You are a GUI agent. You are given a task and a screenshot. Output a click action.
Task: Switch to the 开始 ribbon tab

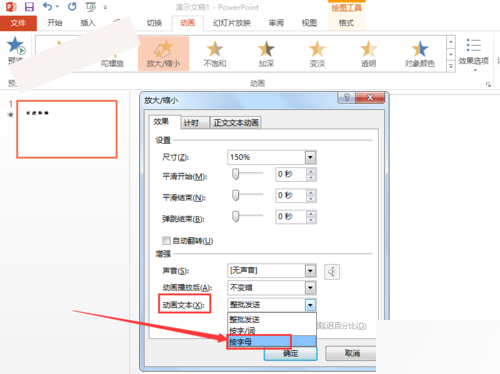(x=55, y=23)
